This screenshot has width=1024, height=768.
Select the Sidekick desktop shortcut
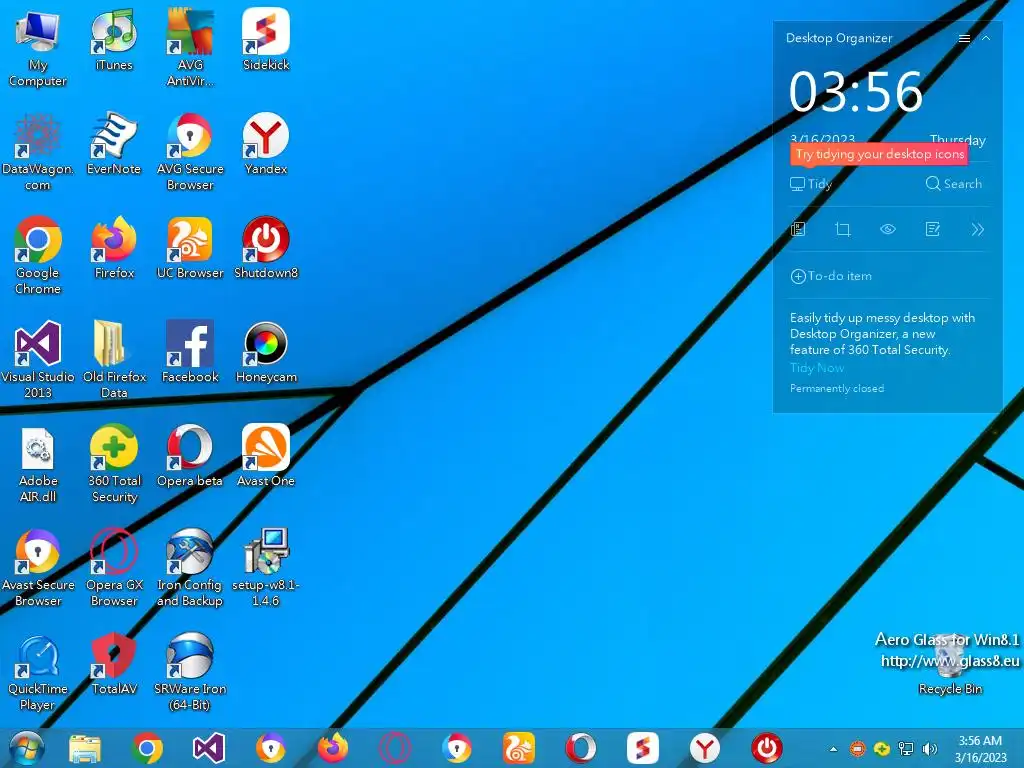pyautogui.click(x=266, y=40)
